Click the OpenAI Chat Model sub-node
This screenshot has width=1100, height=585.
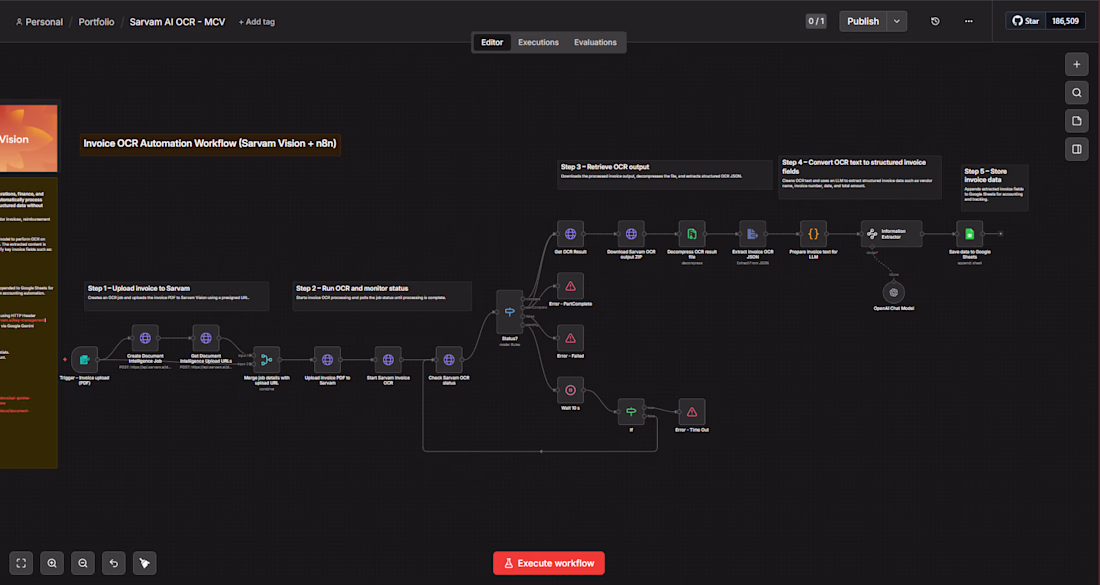coord(894,292)
